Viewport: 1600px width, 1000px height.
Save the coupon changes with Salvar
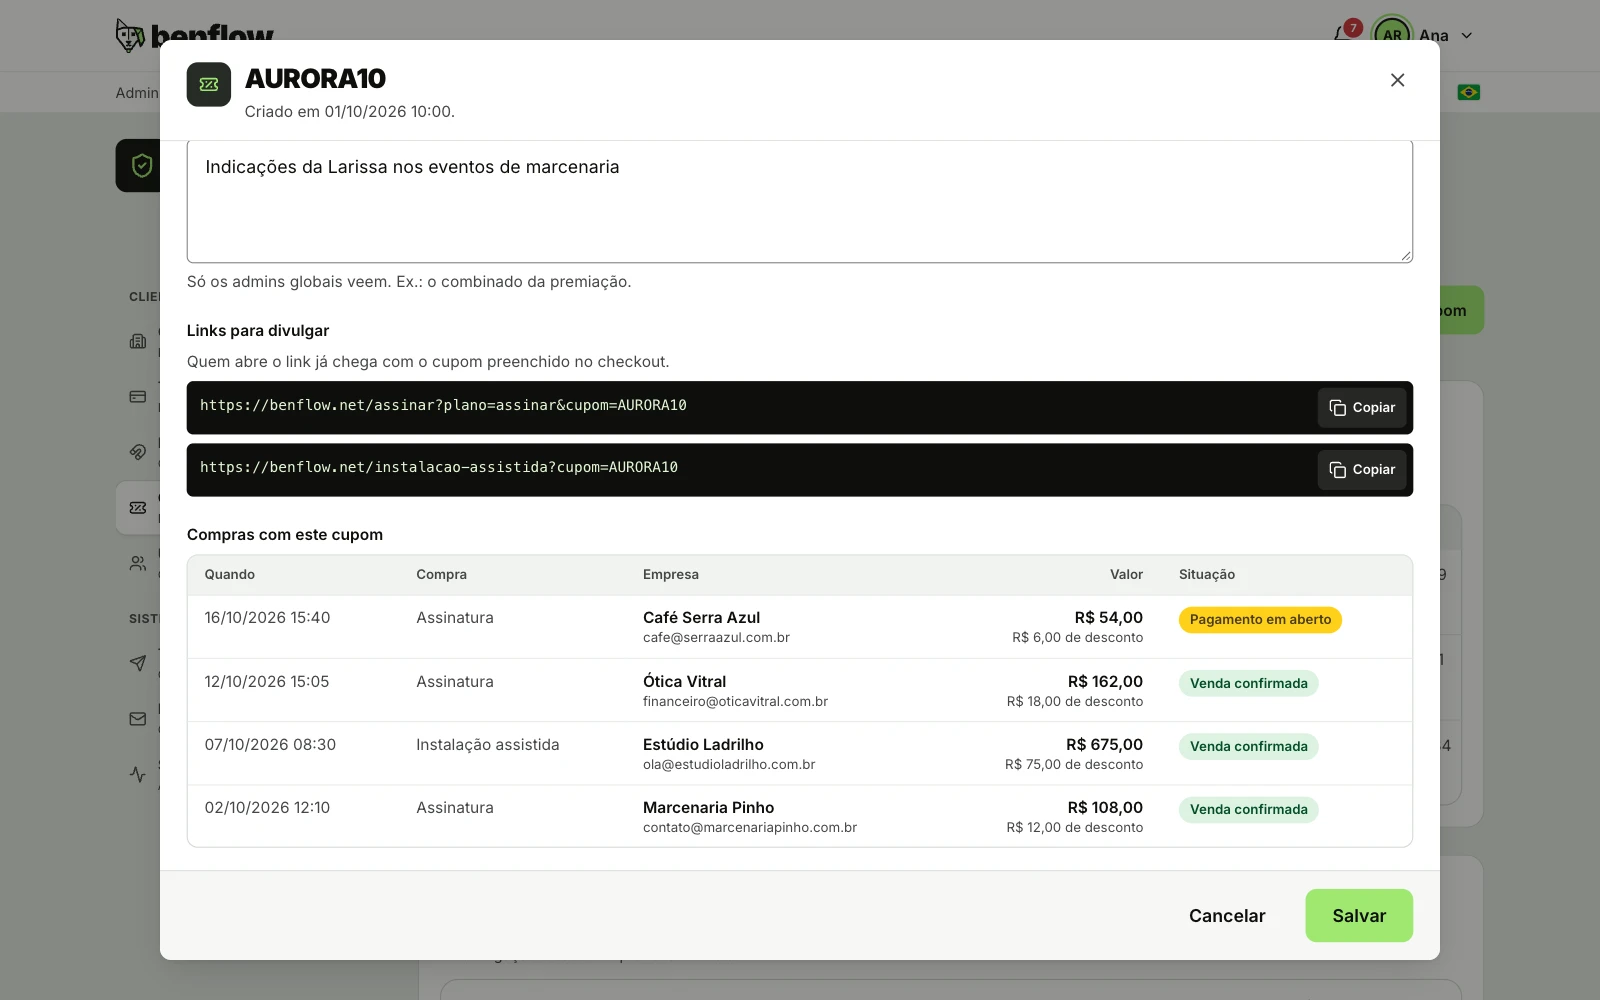[1359, 916]
